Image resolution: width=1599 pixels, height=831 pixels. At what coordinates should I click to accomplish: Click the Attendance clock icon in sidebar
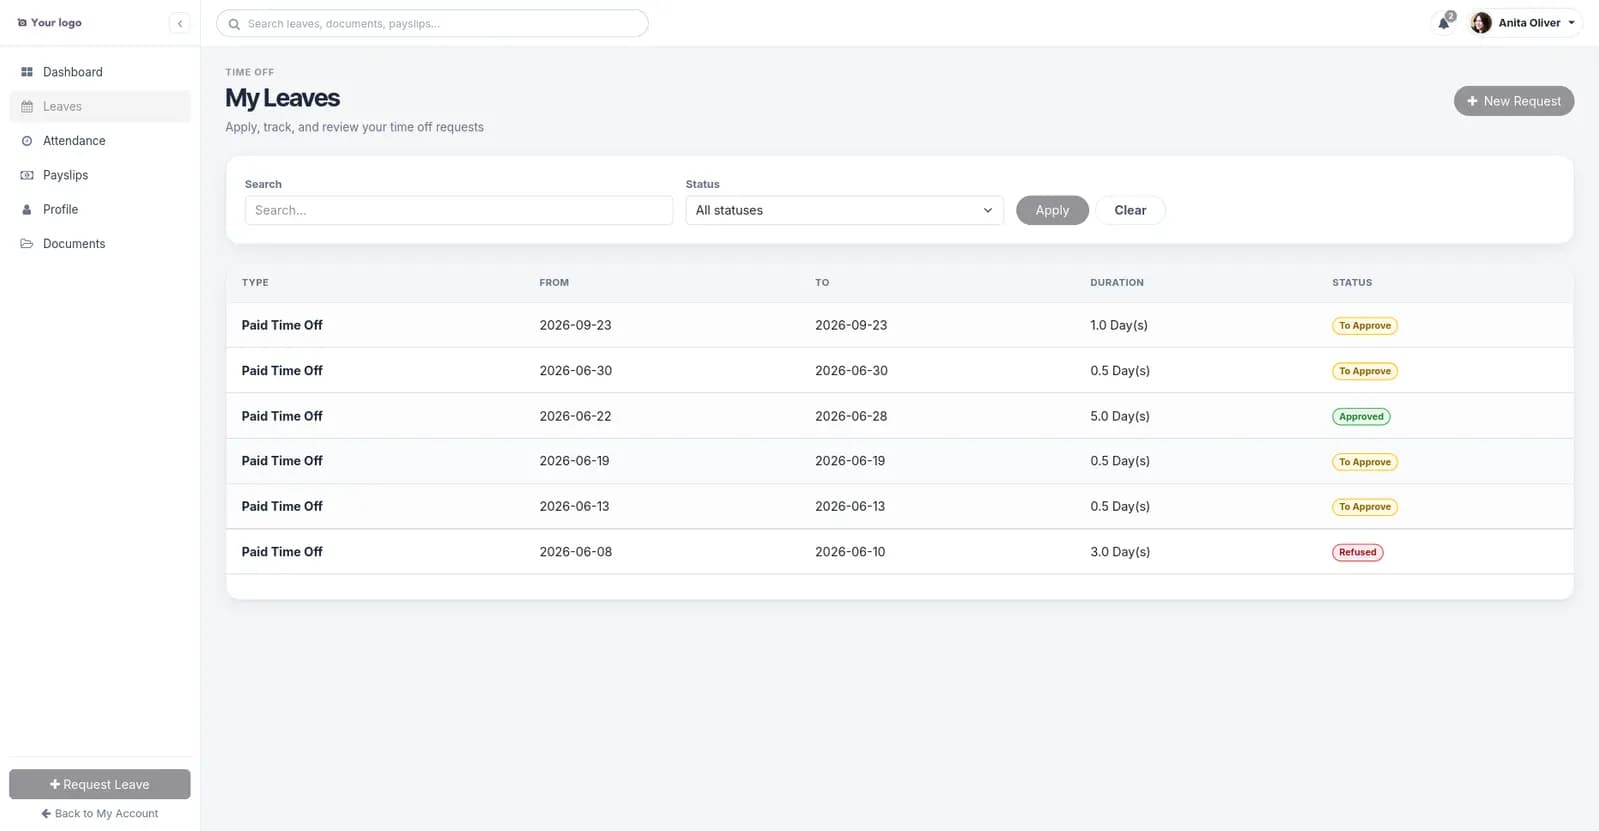27,141
